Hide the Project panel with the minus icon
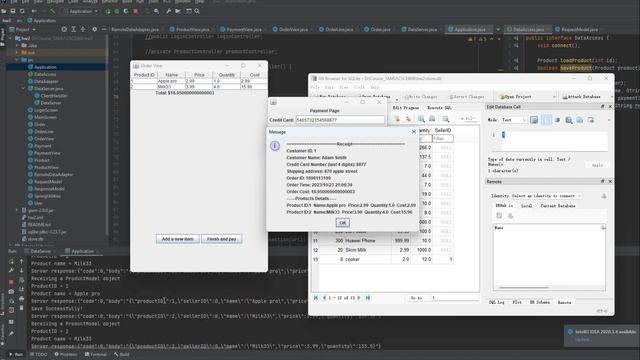640x360 pixels. click(104, 29)
